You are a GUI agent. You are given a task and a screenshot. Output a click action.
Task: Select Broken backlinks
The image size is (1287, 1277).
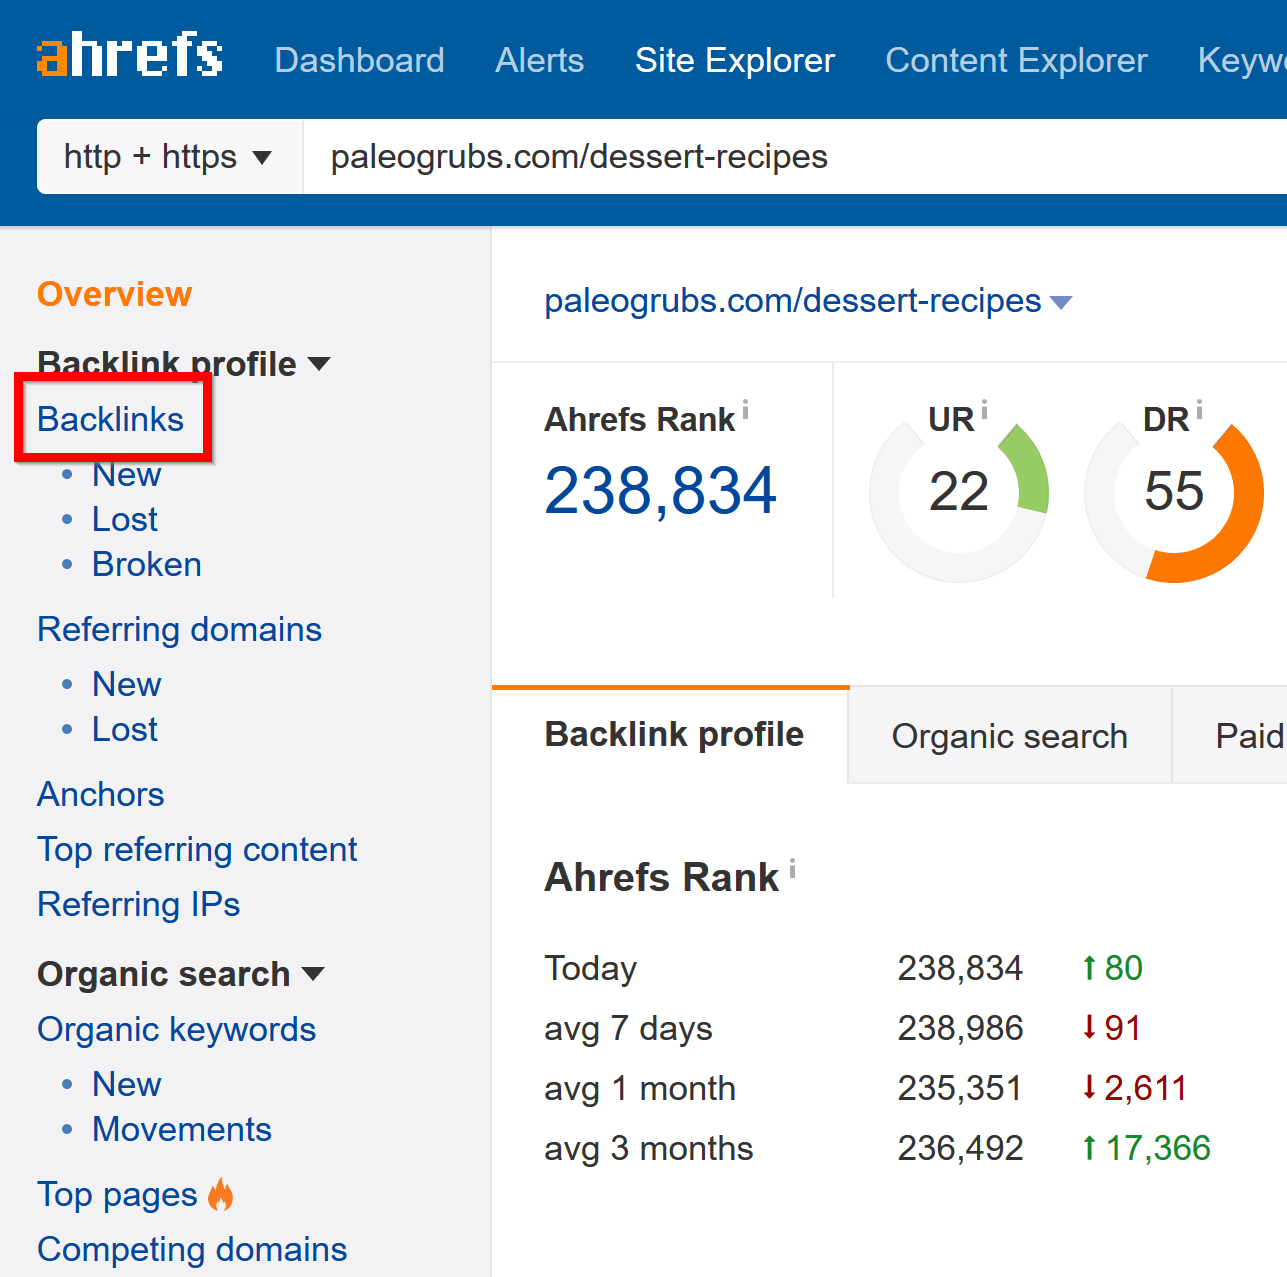(x=146, y=563)
